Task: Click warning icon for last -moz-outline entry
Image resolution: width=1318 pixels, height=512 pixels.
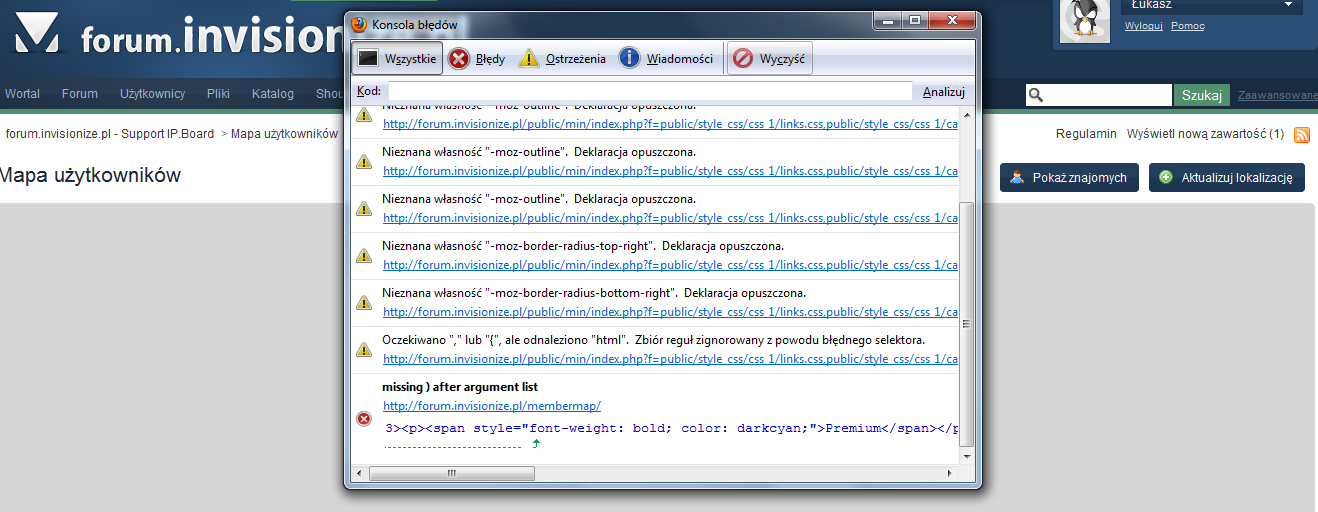Action: tap(365, 209)
